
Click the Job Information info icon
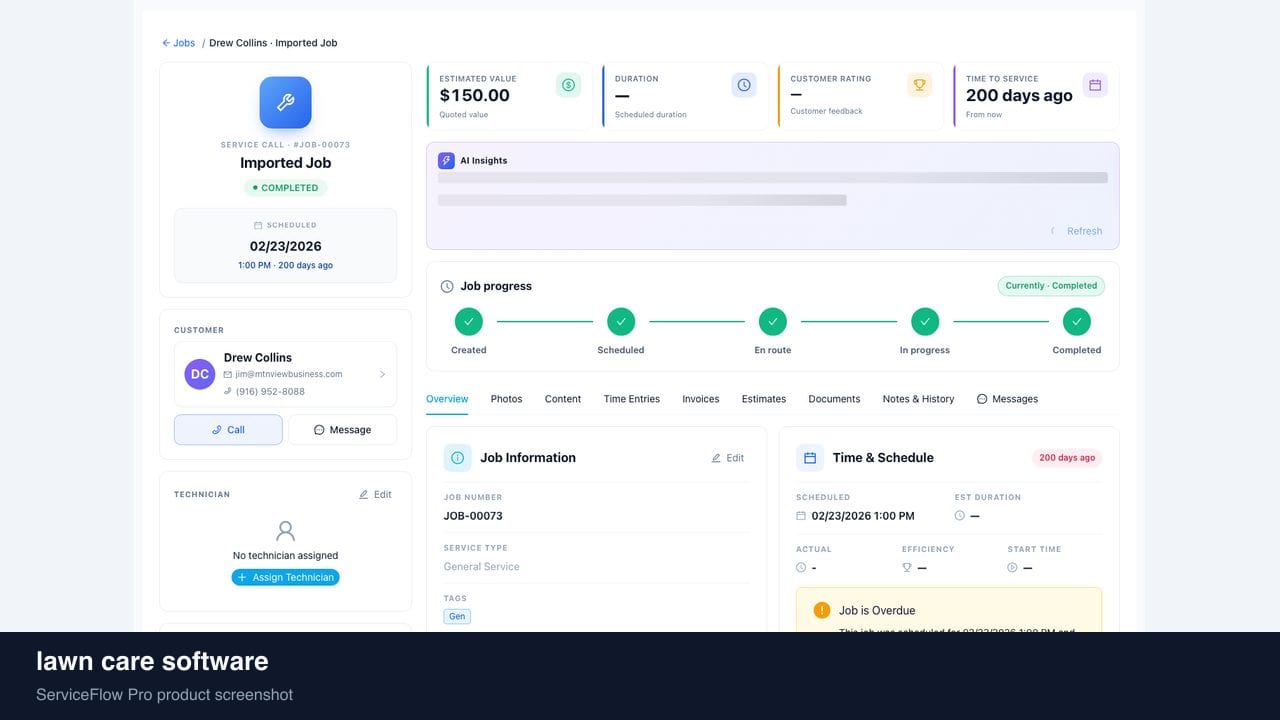pyautogui.click(x=458, y=458)
